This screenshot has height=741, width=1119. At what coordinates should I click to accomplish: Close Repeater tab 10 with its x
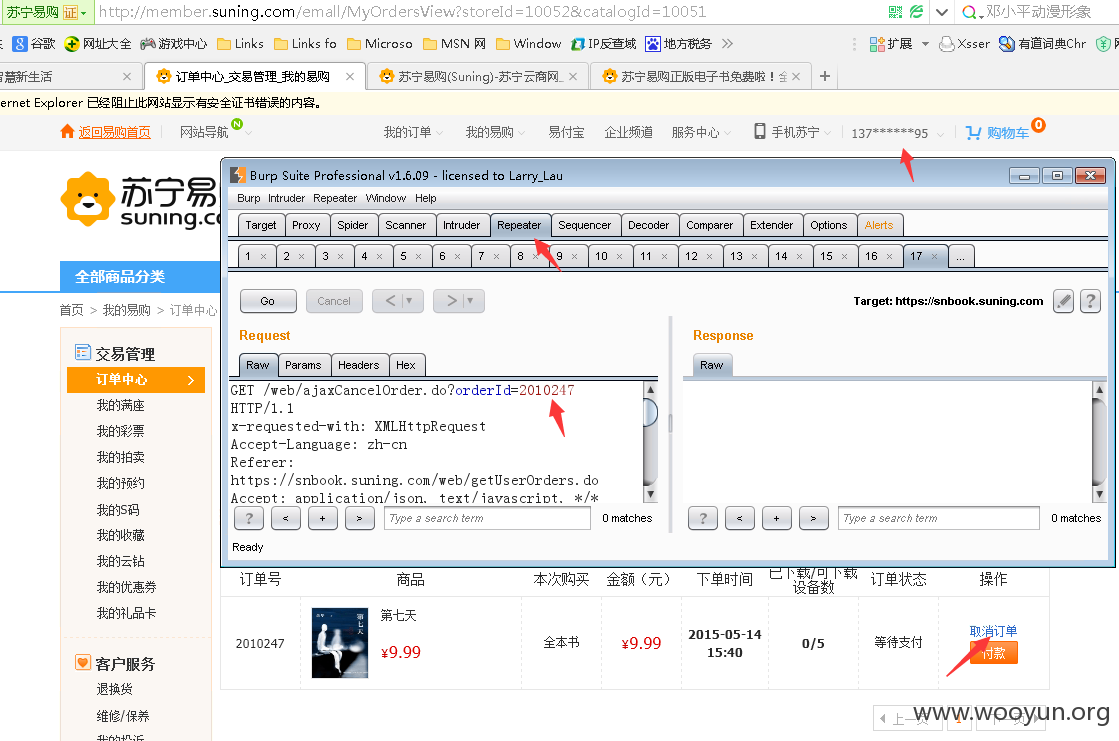[x=619, y=256]
